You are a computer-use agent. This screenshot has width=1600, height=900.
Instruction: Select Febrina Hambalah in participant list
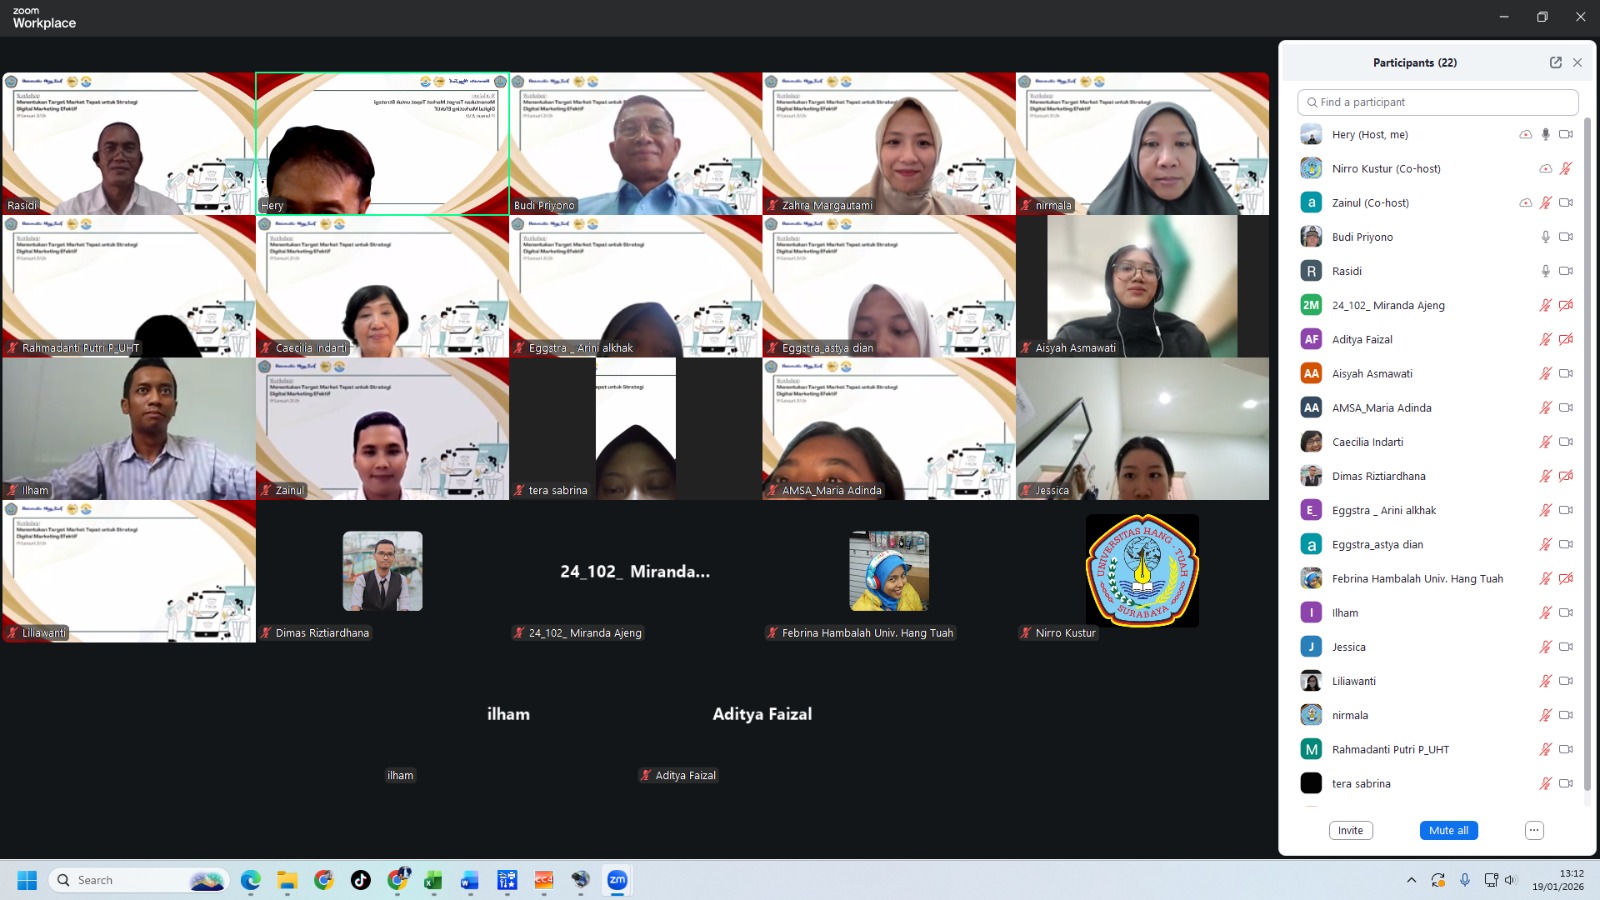1417,579
